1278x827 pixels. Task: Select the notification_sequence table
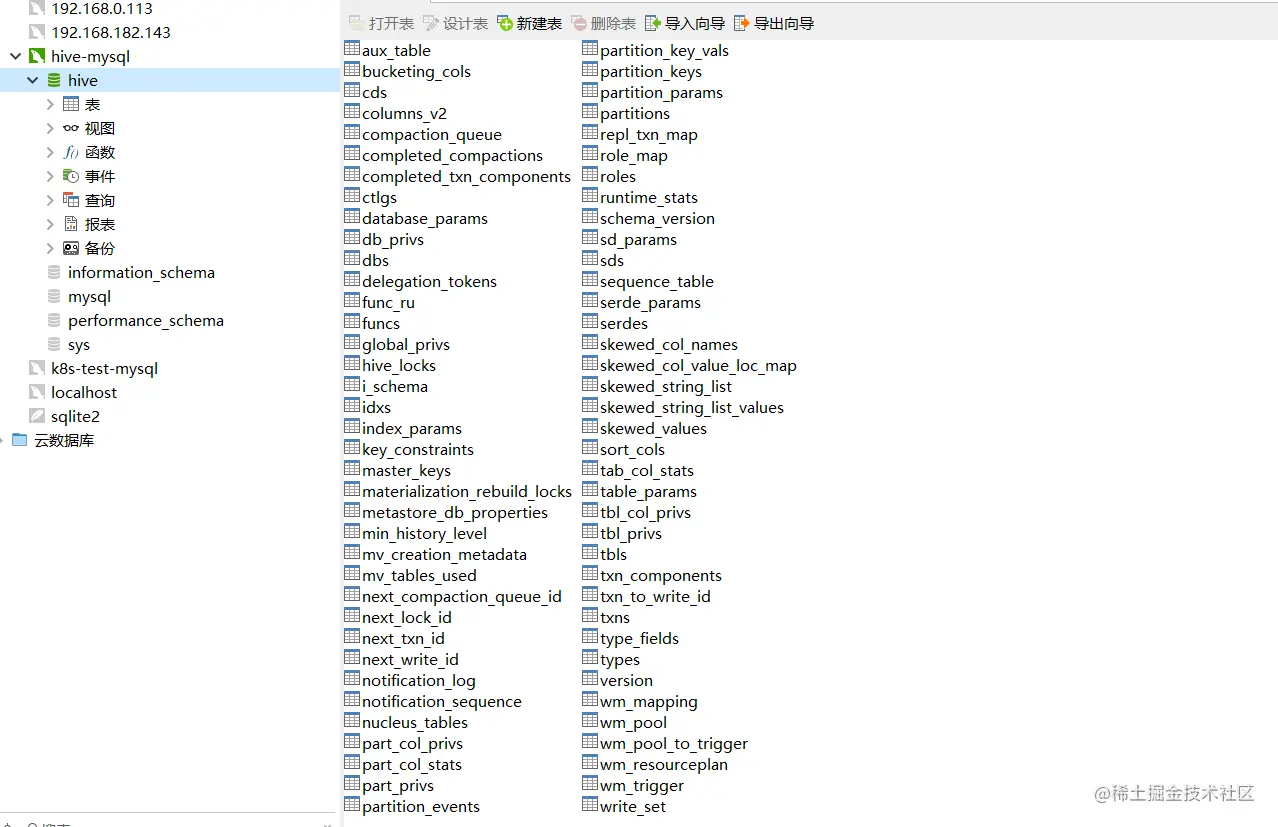(442, 701)
